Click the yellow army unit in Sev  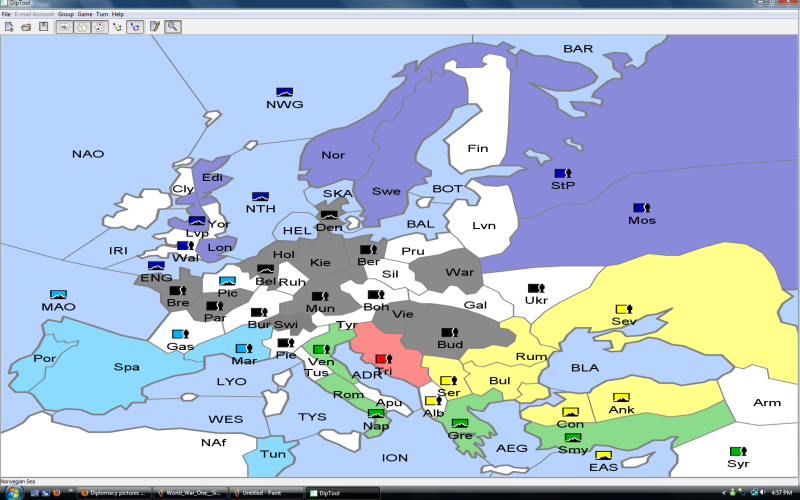click(x=623, y=310)
